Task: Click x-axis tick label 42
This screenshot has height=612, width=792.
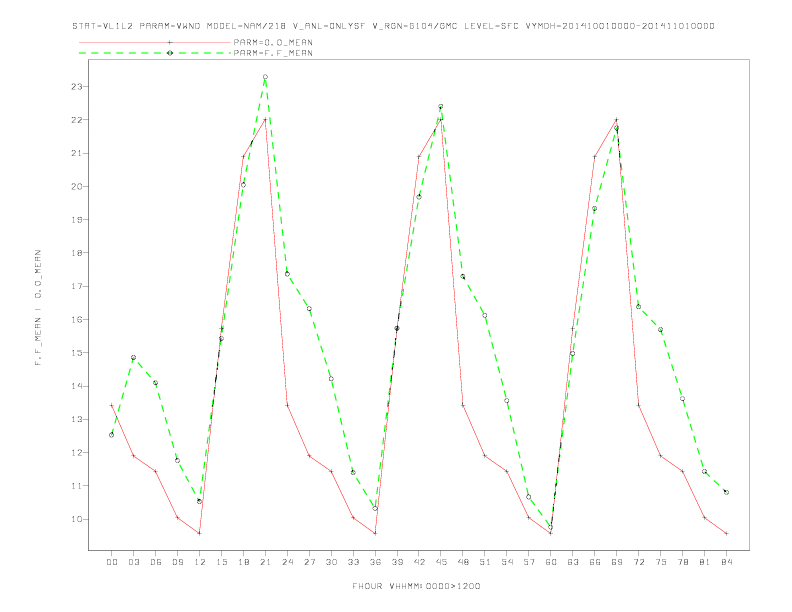Action: [x=419, y=562]
